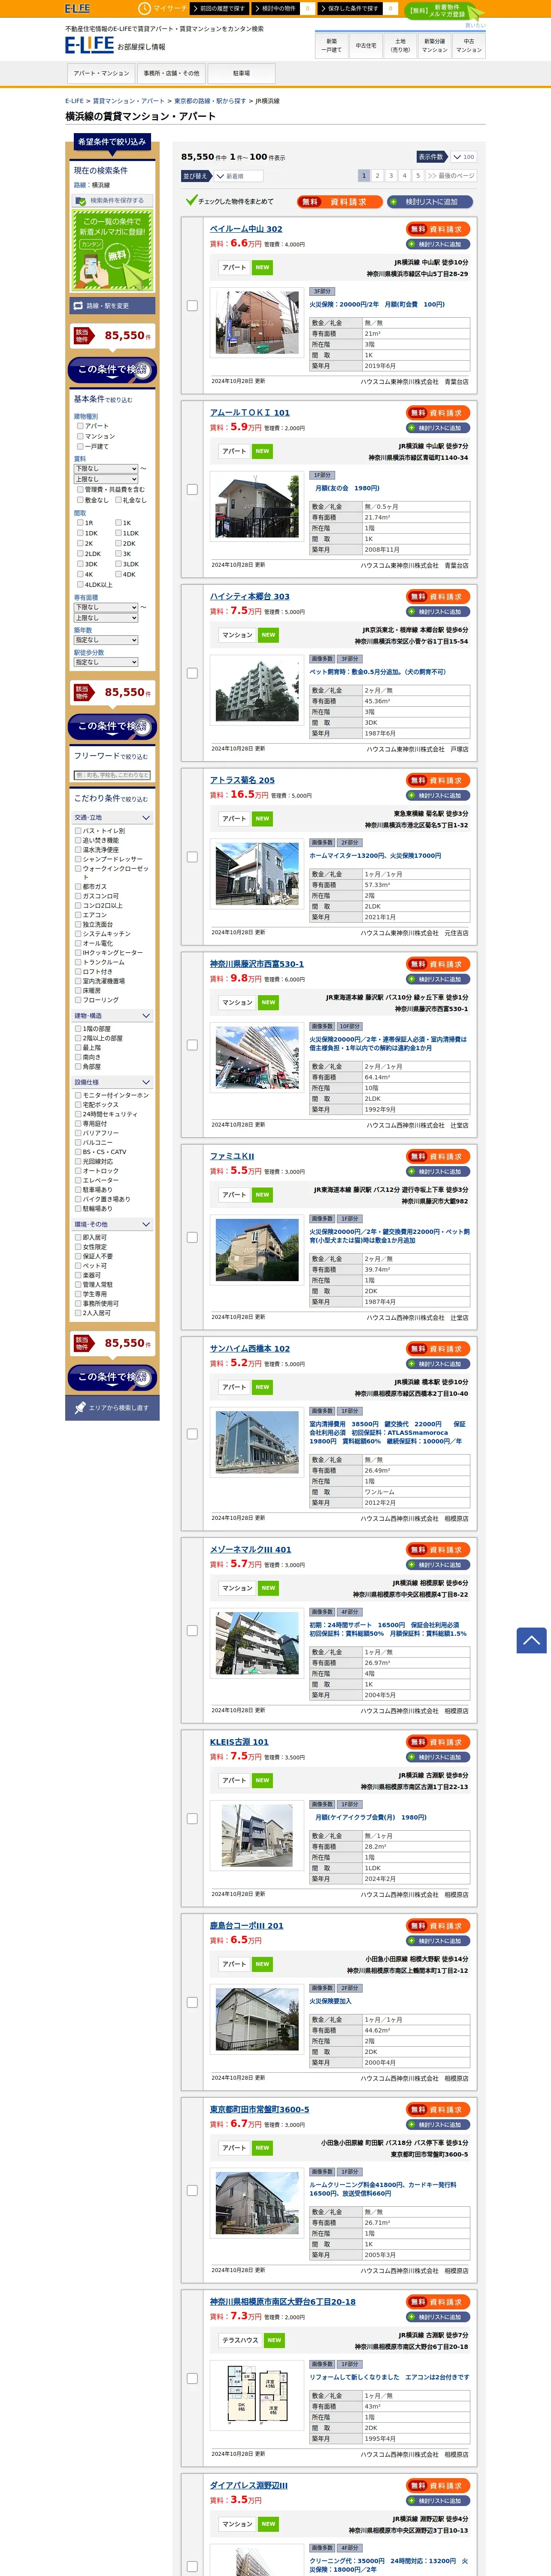Screen dimensions: 551x2576
Task: Open the 表示件数 100 dropdown
Action: click(x=463, y=157)
